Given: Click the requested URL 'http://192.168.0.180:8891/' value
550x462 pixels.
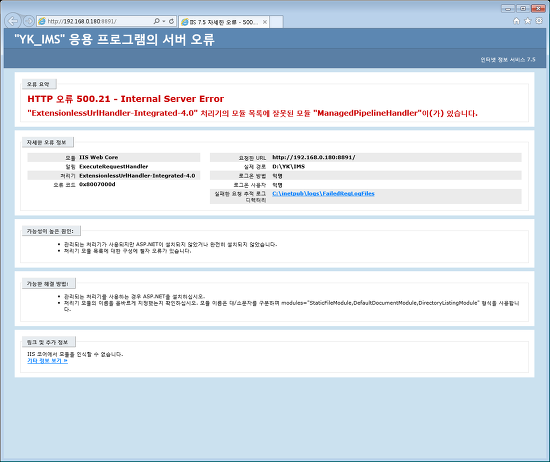Looking at the screenshot, I should [x=314, y=158].
